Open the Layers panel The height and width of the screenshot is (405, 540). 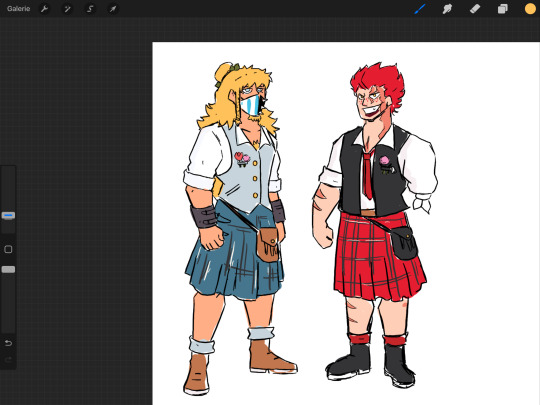(x=502, y=9)
